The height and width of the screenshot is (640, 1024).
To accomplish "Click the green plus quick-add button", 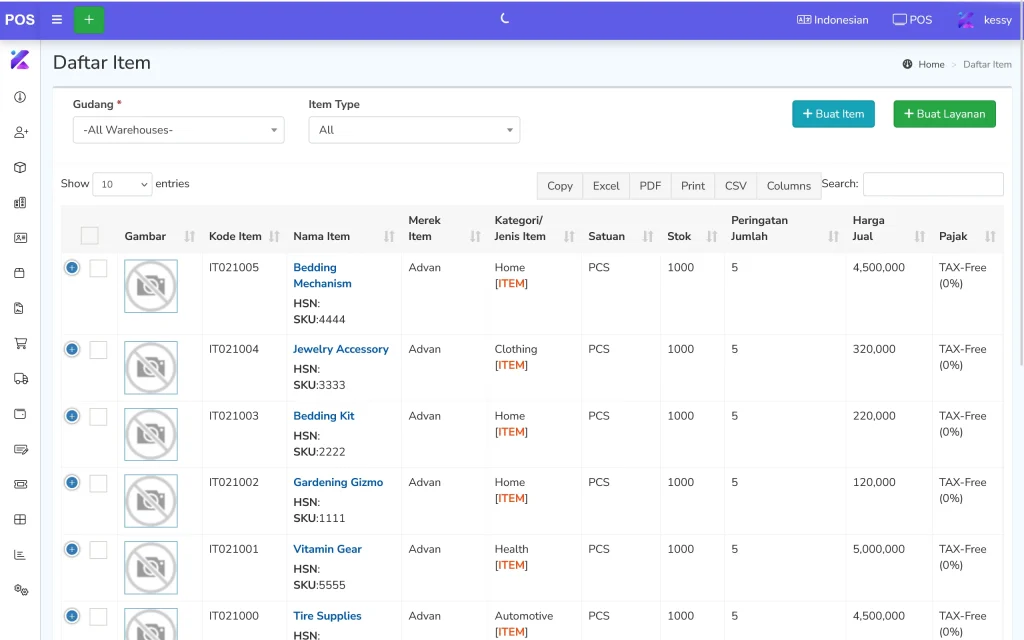I will tap(89, 20).
